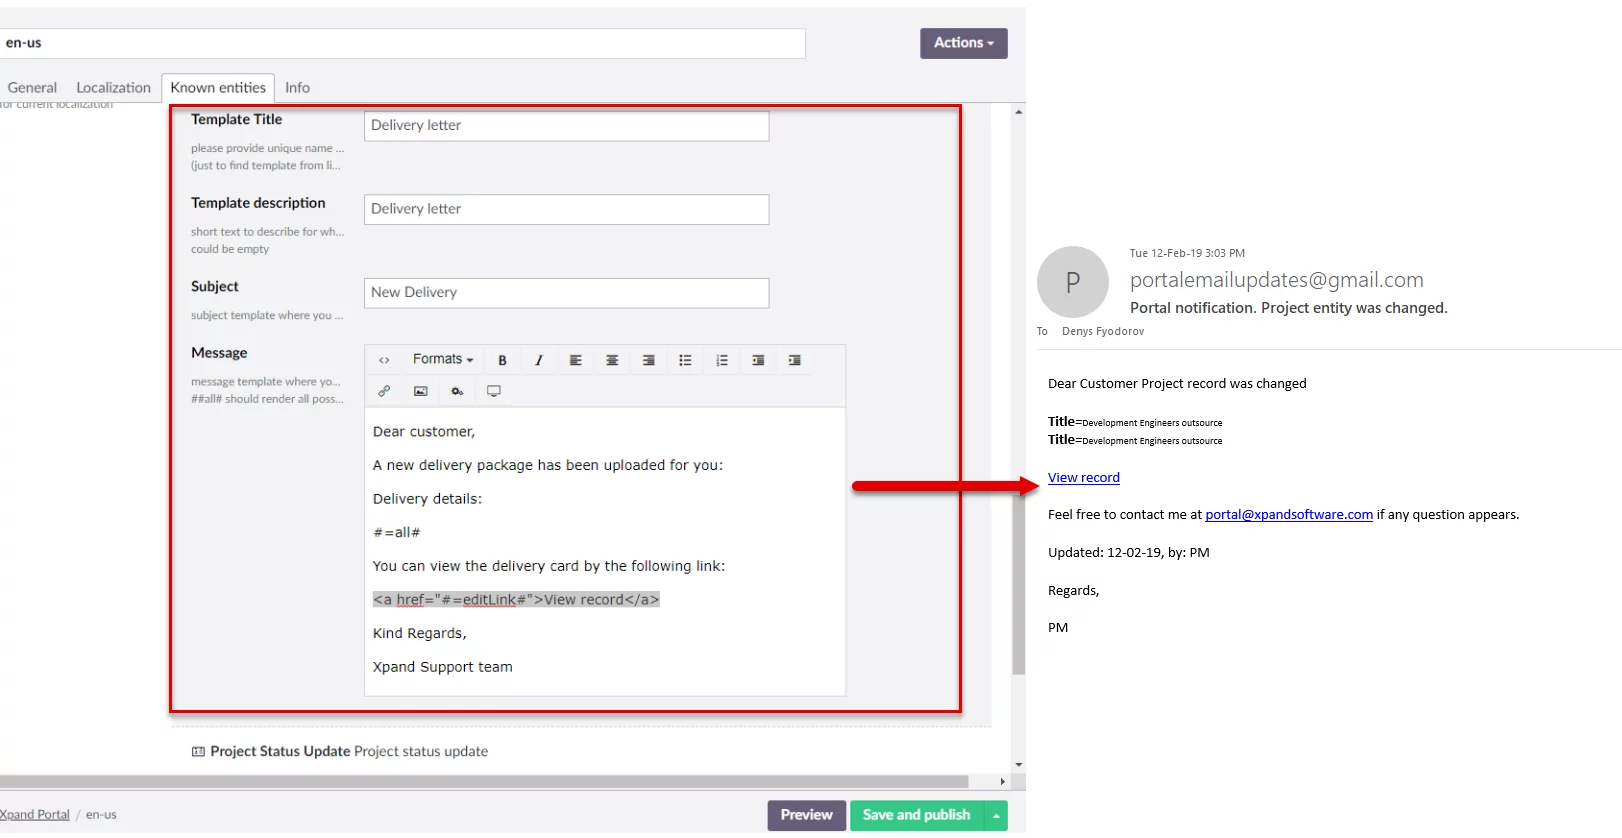This screenshot has width=1622, height=838.
Task: Insert a numbered list in message
Action: tap(721, 360)
